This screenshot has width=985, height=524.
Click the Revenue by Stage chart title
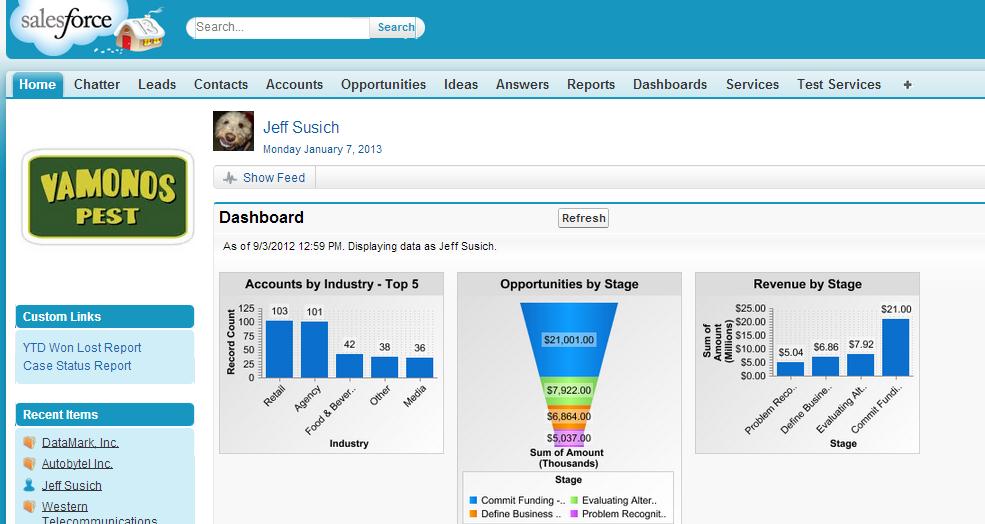(x=807, y=284)
